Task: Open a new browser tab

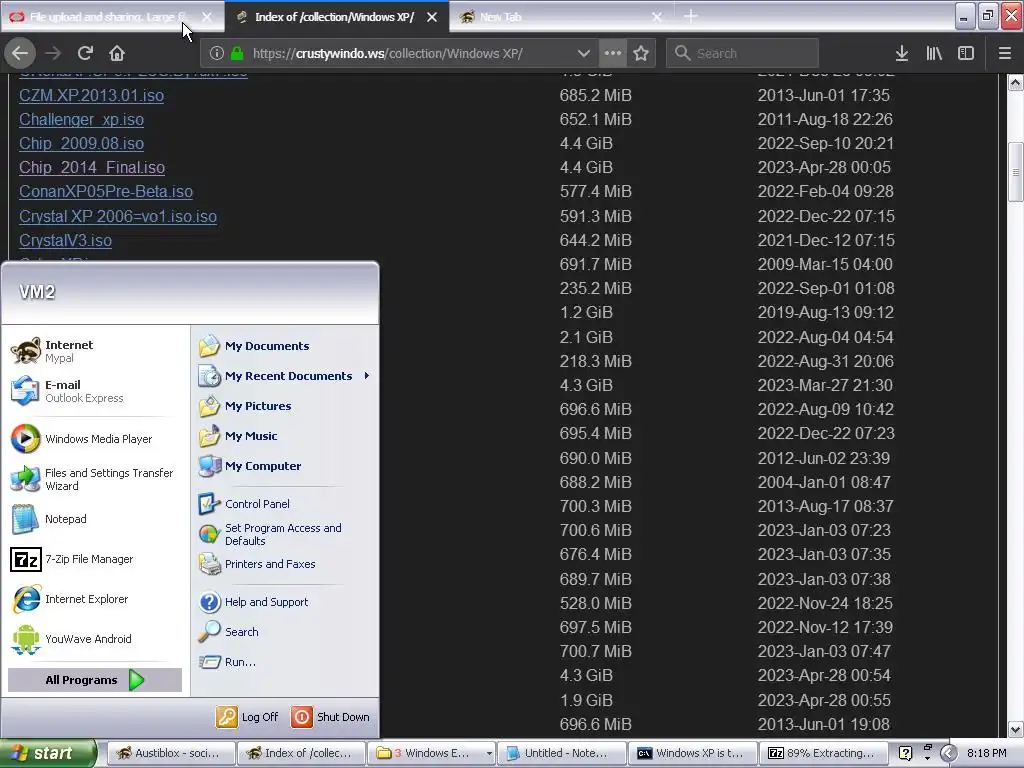Action: pos(691,16)
